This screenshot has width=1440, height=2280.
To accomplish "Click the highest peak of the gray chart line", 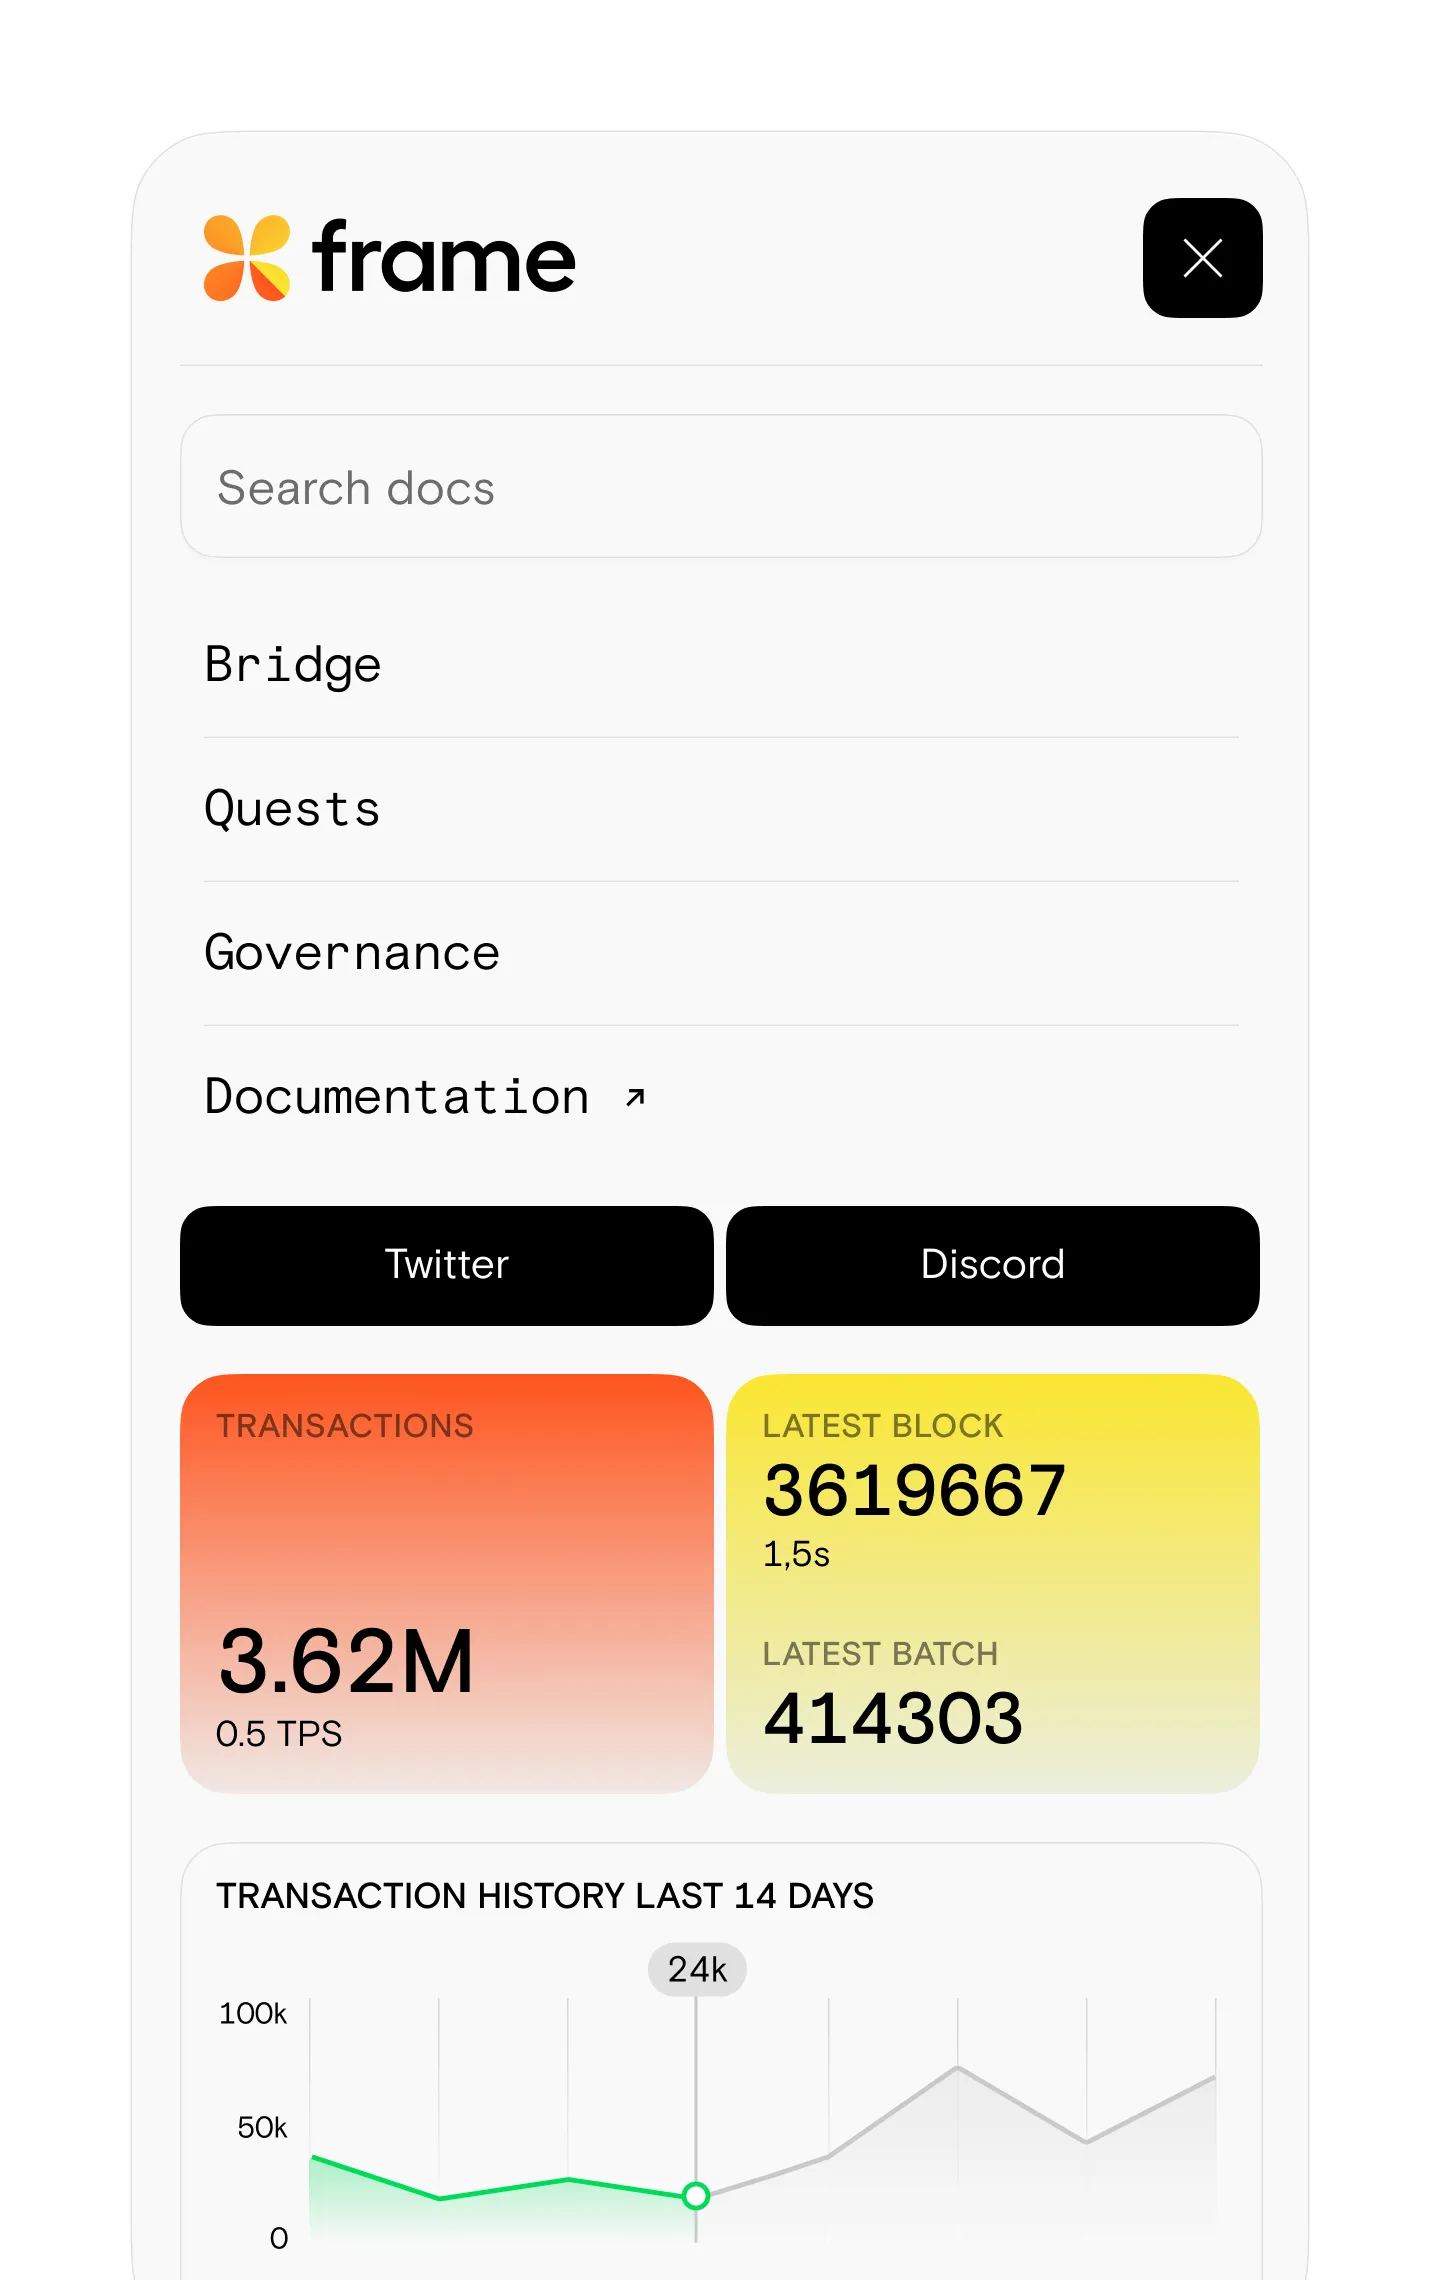I will (x=957, y=2067).
